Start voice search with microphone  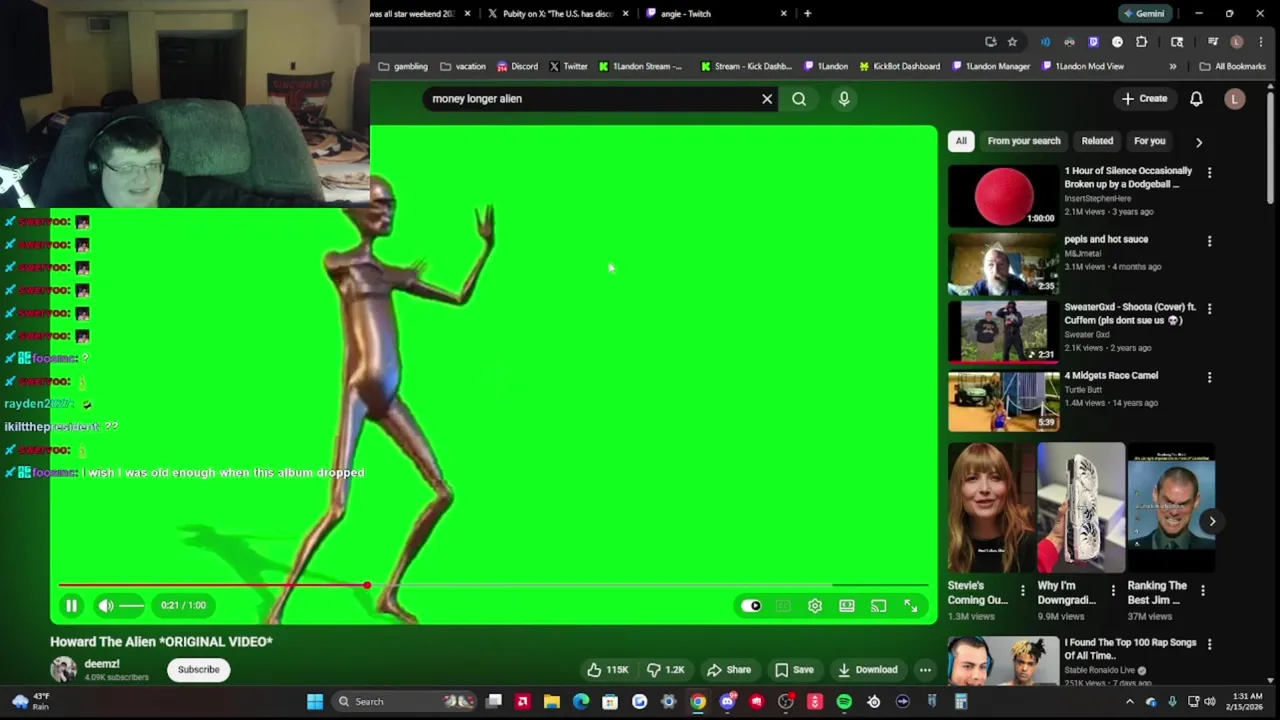coord(844,99)
